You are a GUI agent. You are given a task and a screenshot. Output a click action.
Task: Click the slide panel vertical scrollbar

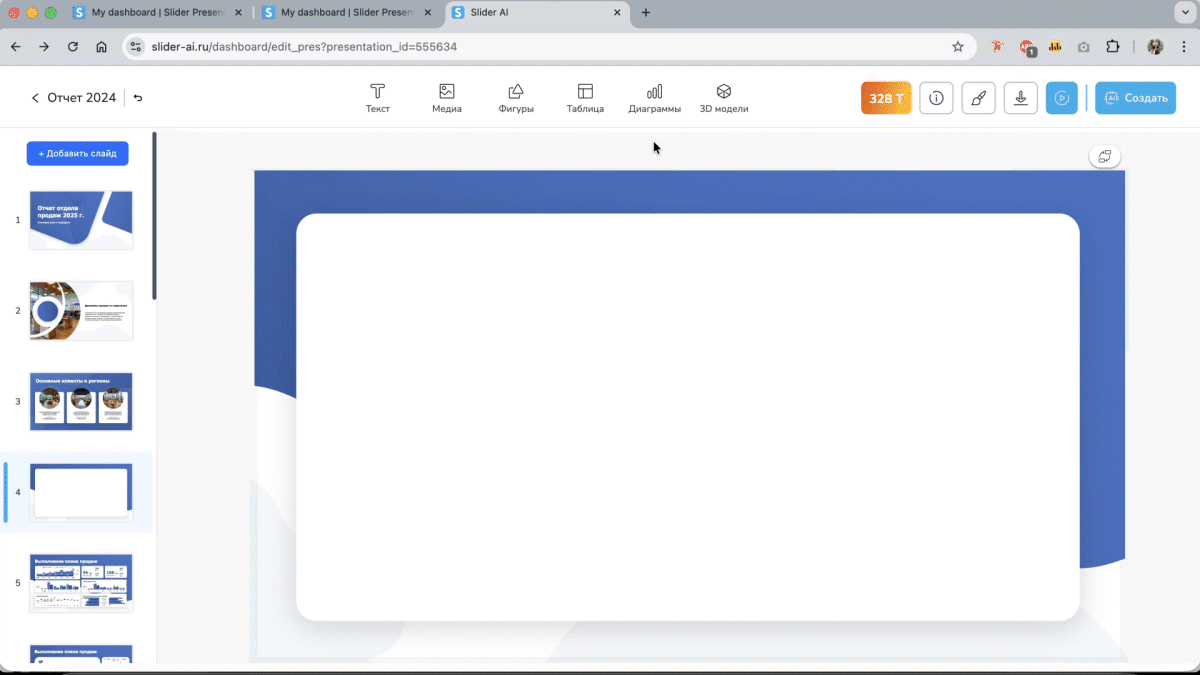click(154, 215)
